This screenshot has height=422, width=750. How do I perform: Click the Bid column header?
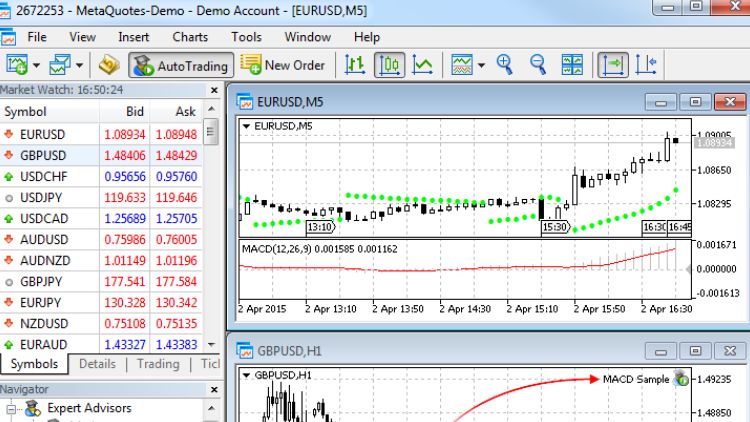coord(124,111)
